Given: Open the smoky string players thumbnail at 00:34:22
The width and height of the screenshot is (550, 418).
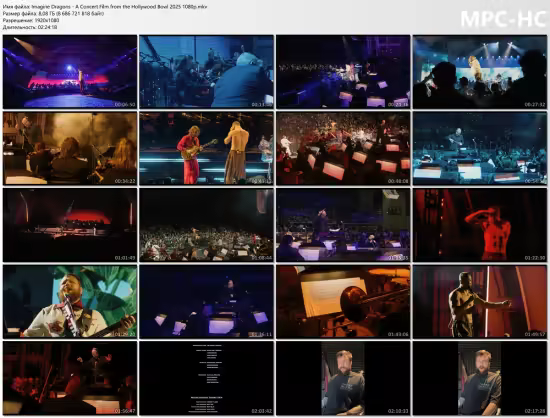Looking at the screenshot, I should tap(70, 148).
